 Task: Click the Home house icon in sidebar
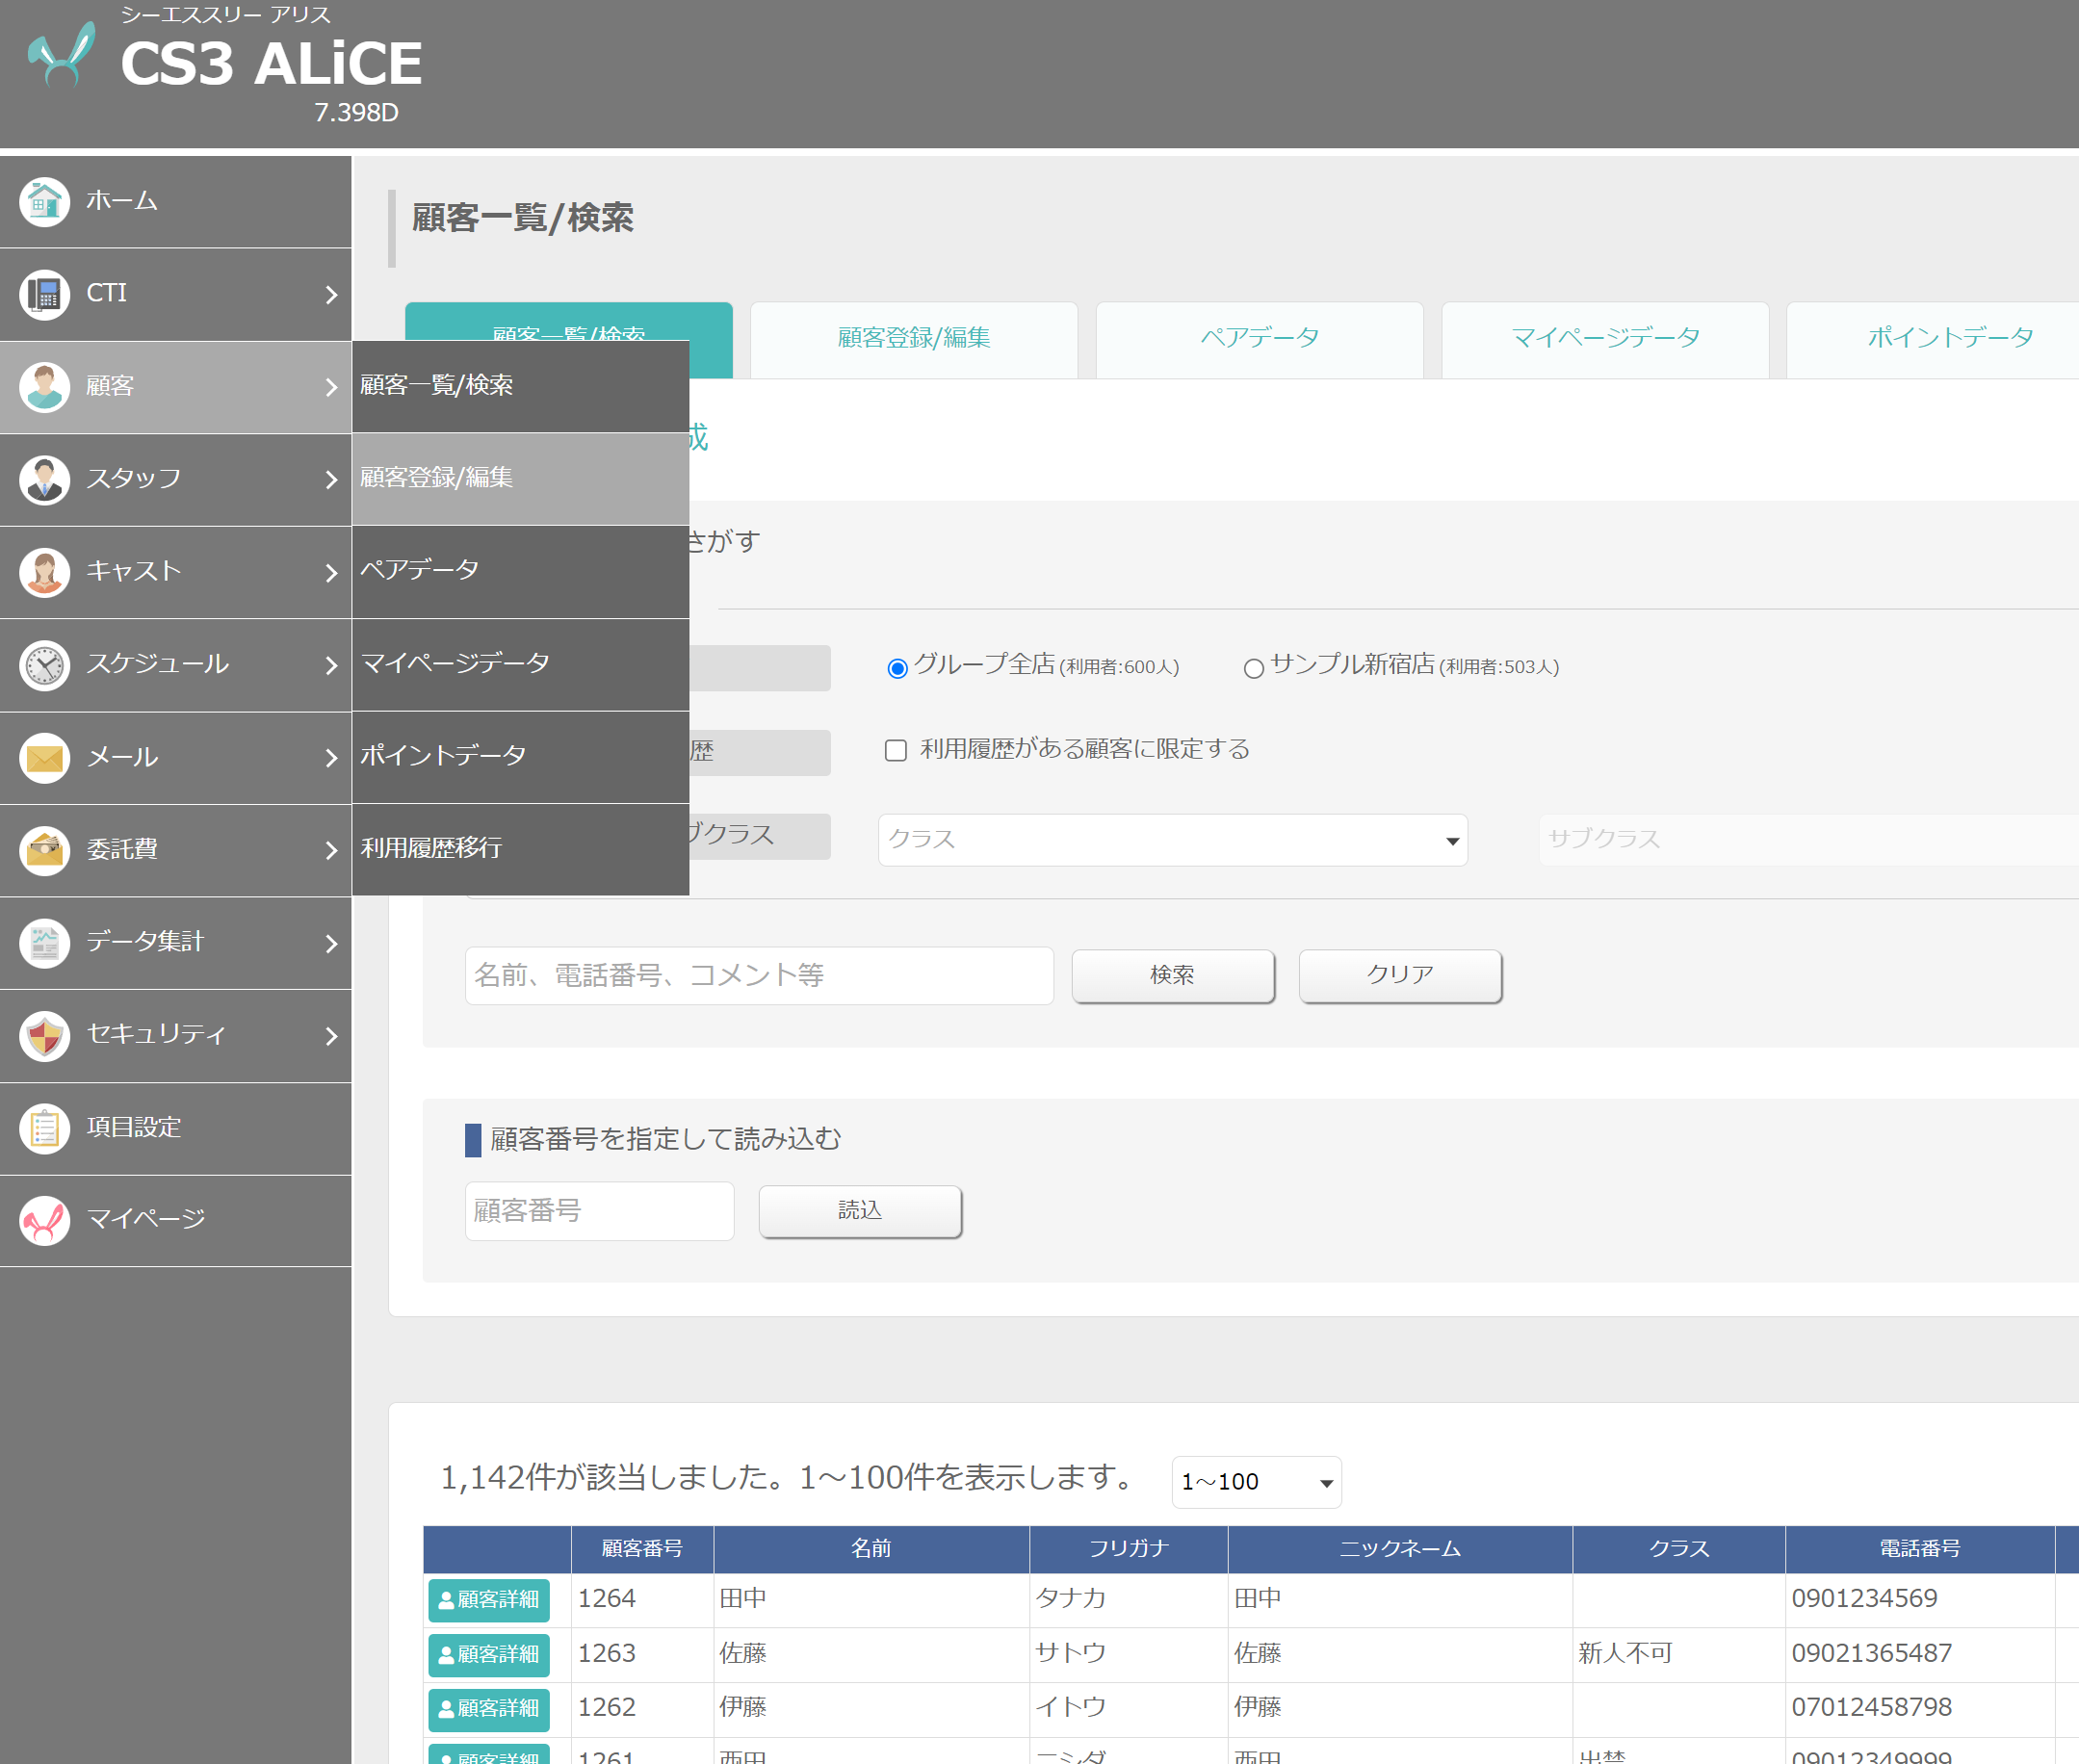(44, 202)
